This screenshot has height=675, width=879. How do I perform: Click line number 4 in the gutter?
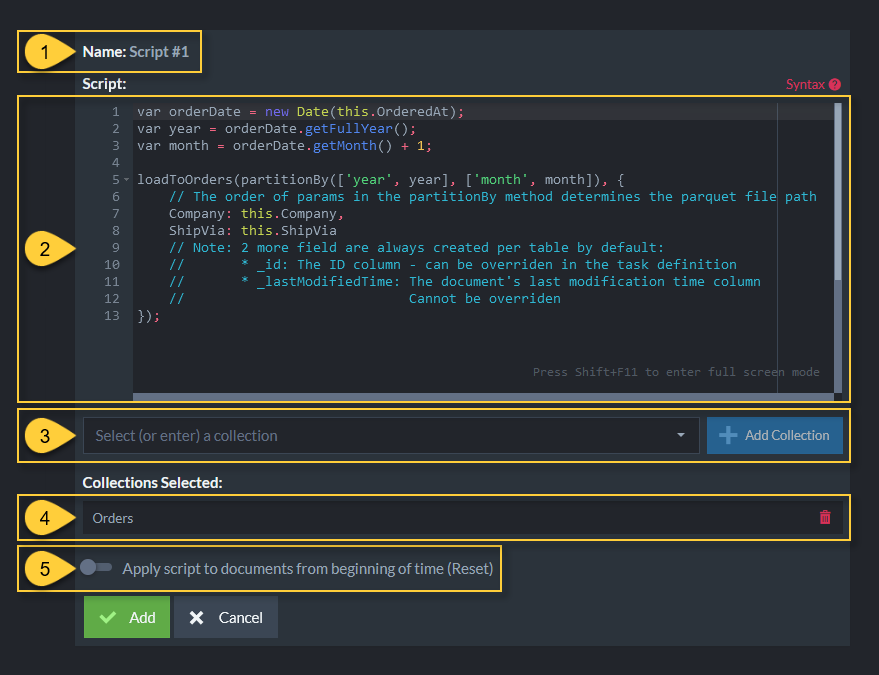click(115, 163)
